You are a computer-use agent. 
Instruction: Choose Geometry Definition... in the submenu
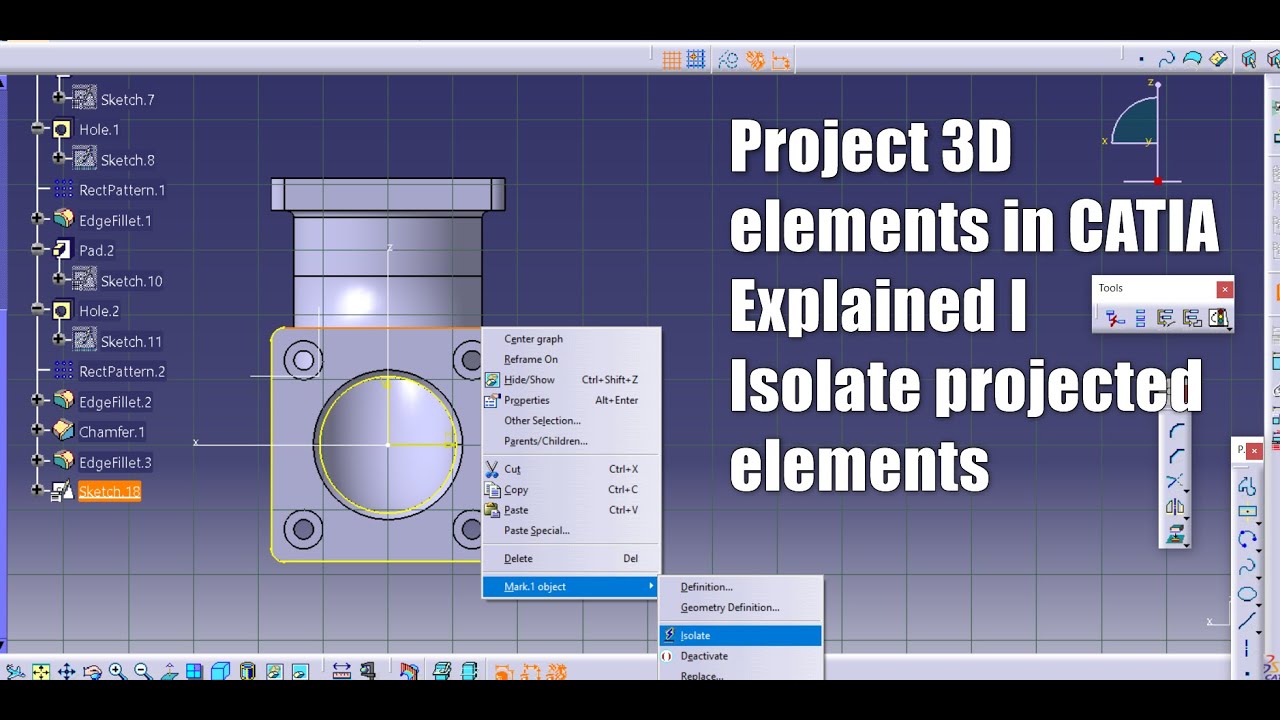pos(741,607)
